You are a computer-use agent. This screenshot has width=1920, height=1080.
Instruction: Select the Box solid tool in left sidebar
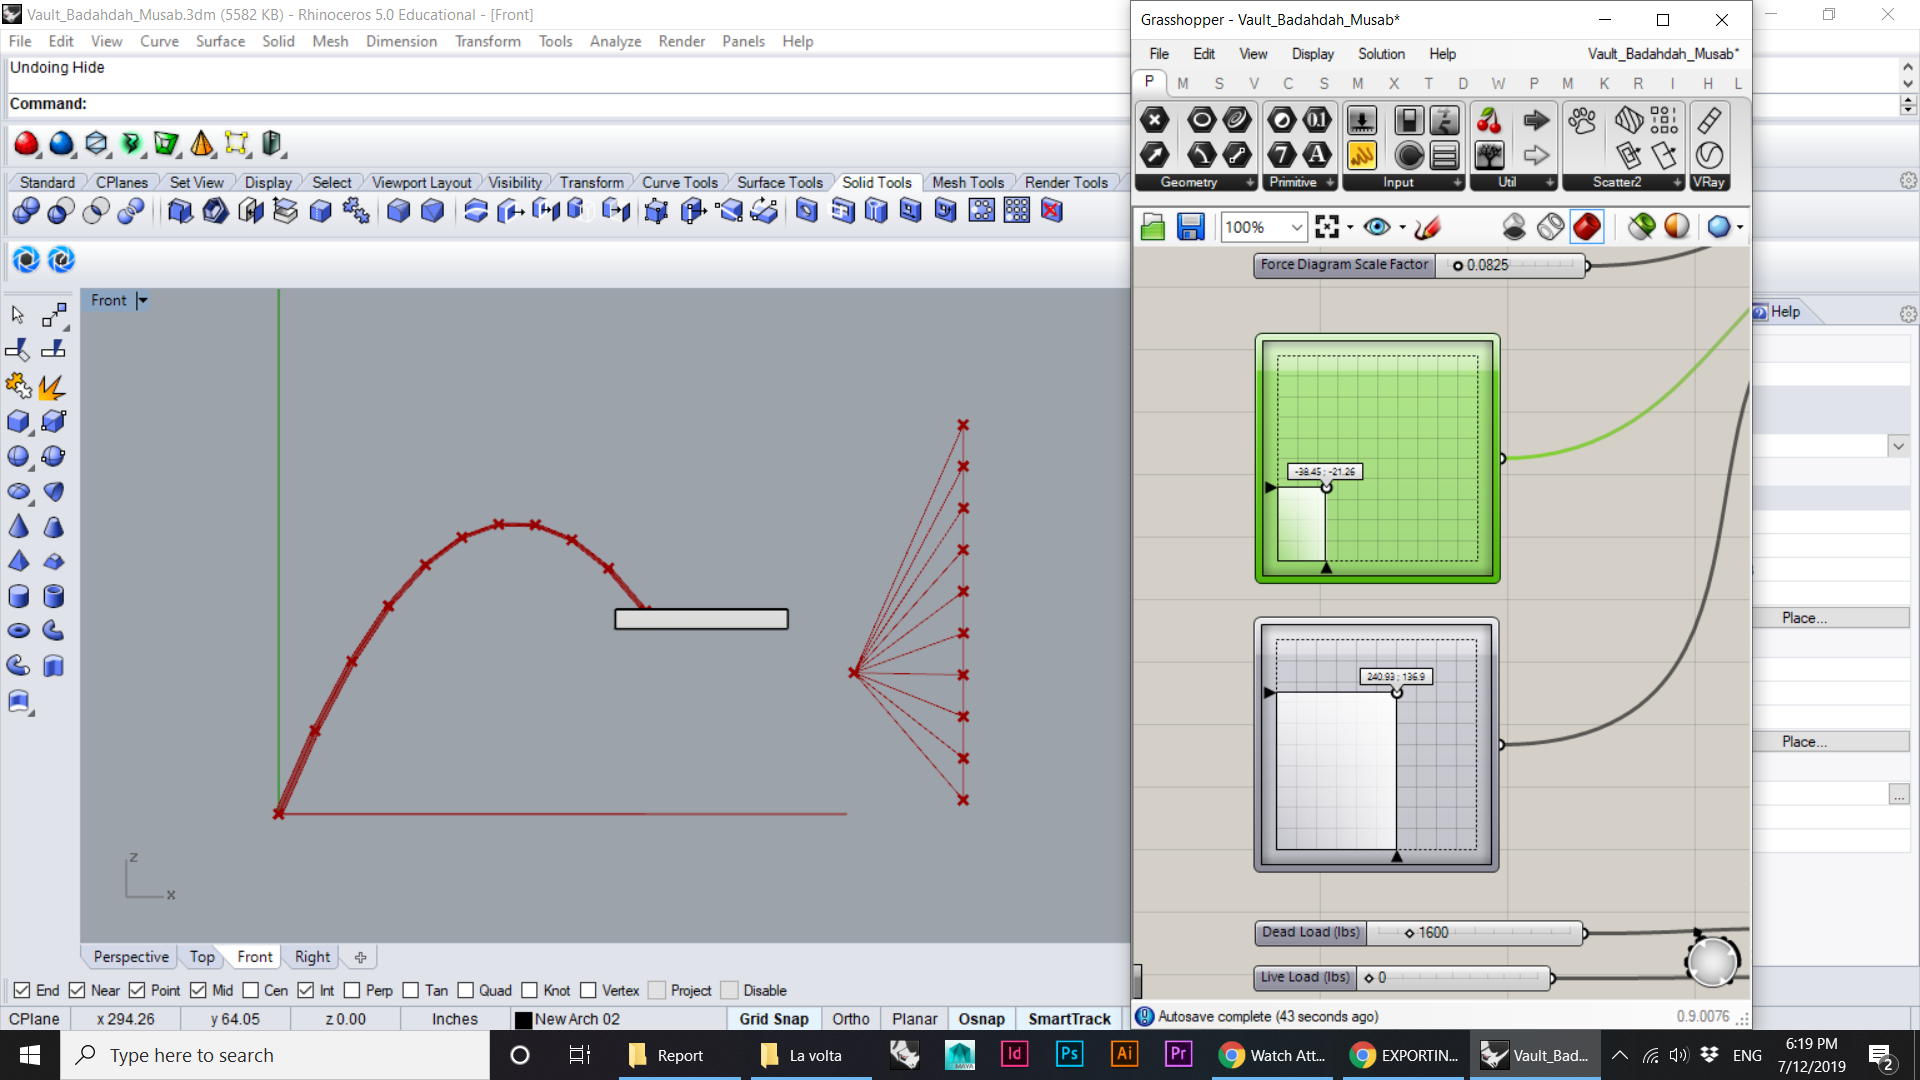click(x=18, y=421)
